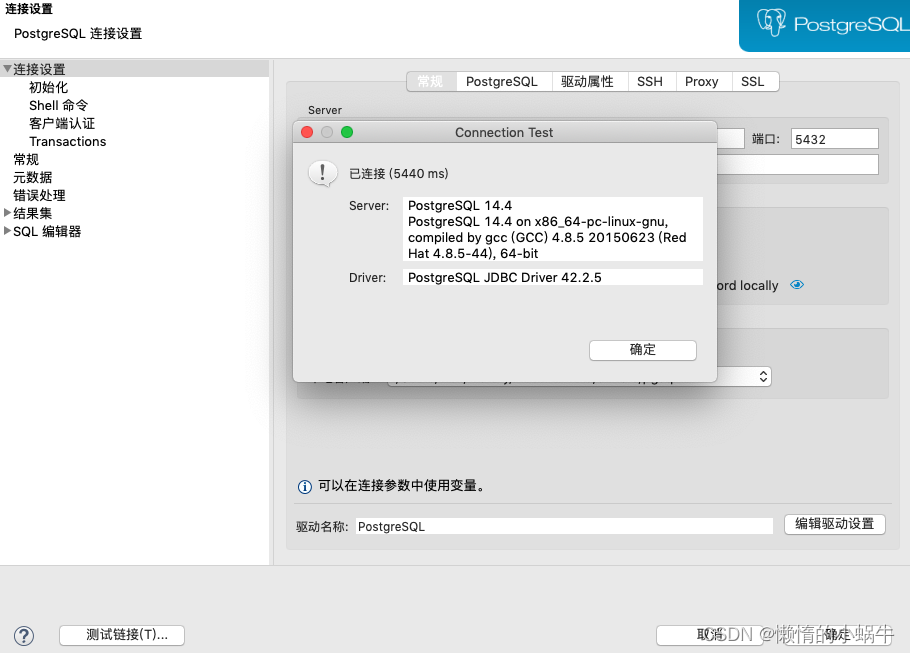Switch to the PostgreSQL tab
Viewport: 910px width, 653px height.
coord(502,82)
